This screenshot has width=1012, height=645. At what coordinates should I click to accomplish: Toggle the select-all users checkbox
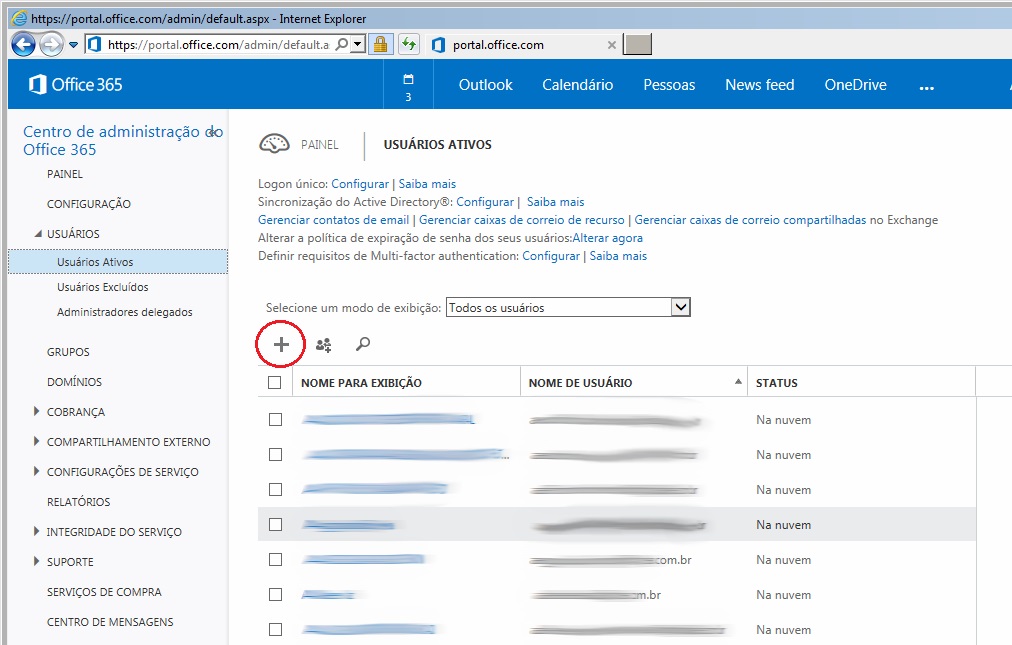pos(274,383)
